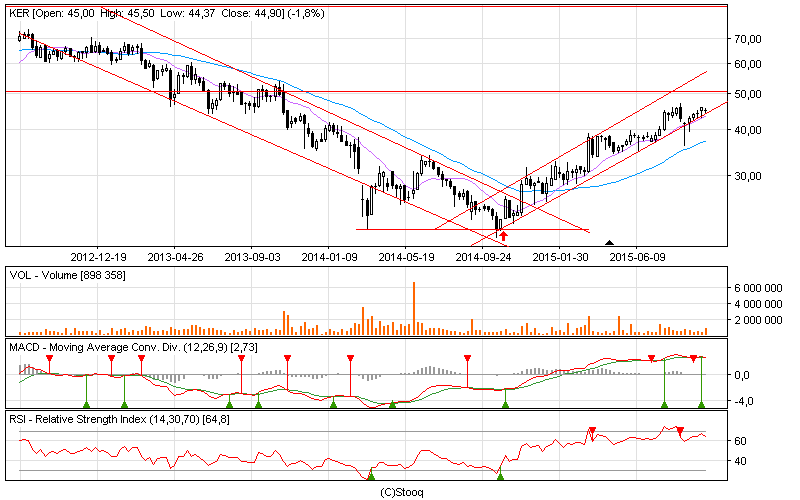Select the rightmost green MACD buy marker
Viewport: 800px width, 500px height.
[x=702, y=405]
